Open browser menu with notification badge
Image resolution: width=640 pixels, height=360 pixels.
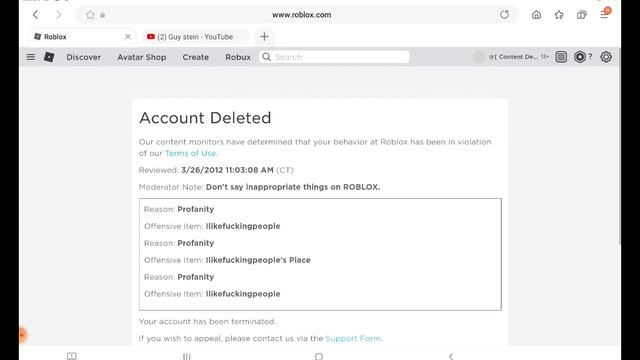coord(604,14)
